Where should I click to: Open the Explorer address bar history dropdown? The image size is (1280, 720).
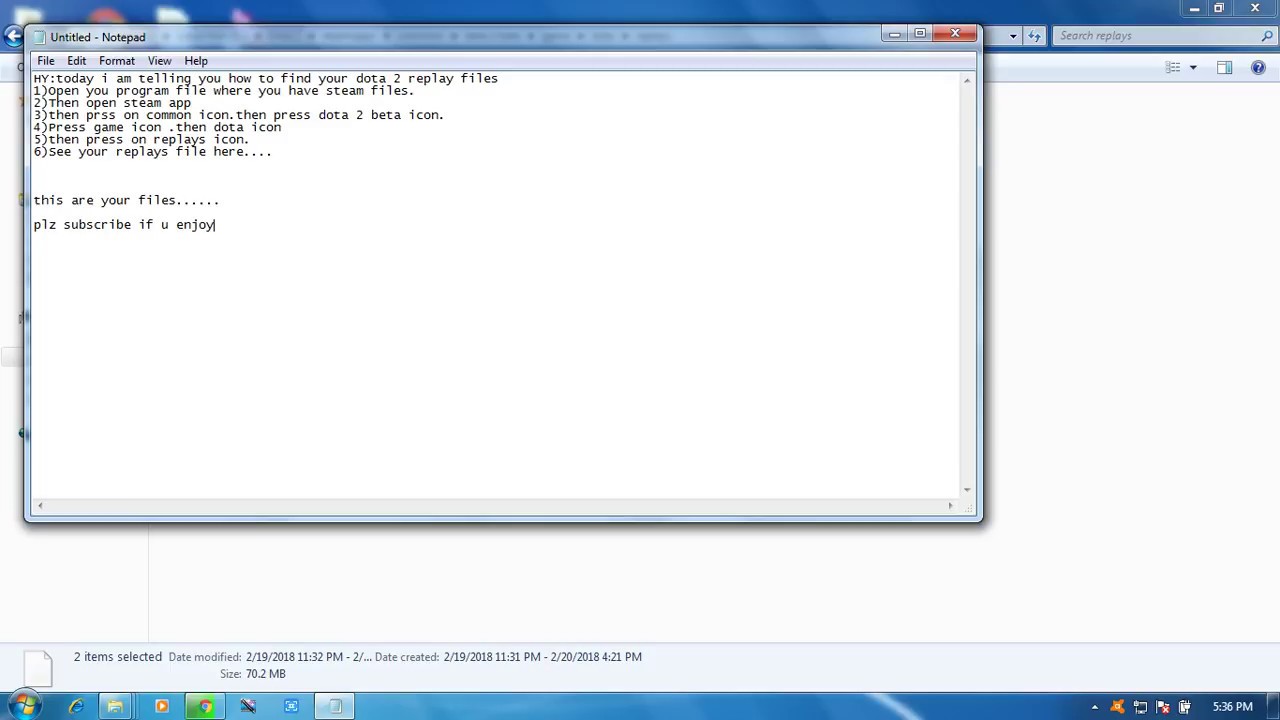pos(1013,36)
